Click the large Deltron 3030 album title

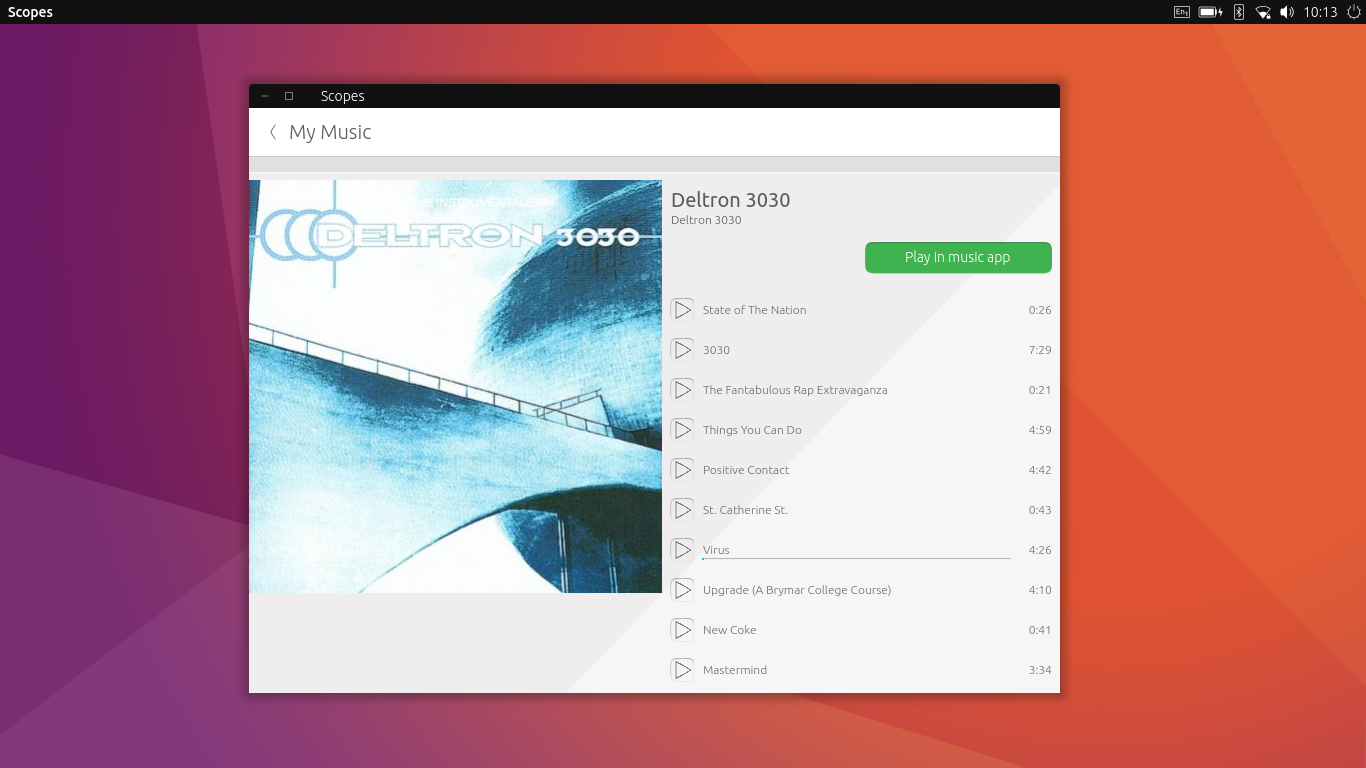click(731, 200)
